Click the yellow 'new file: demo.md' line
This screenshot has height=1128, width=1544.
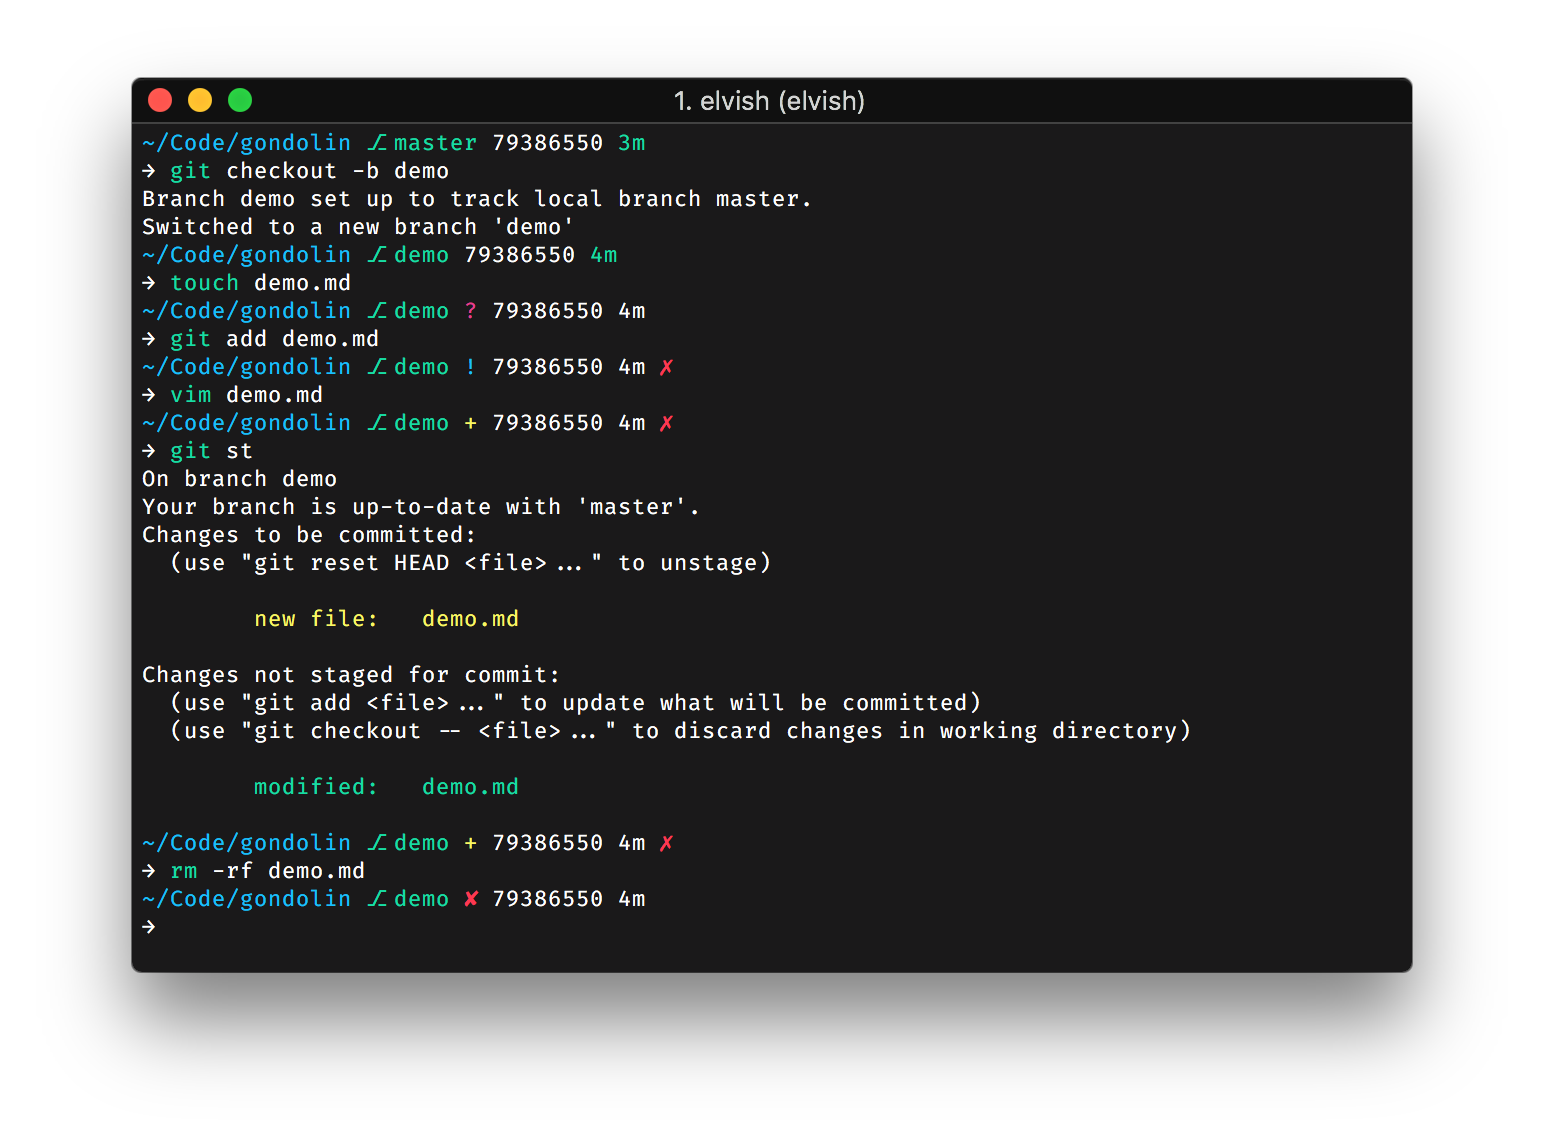[x=386, y=619]
